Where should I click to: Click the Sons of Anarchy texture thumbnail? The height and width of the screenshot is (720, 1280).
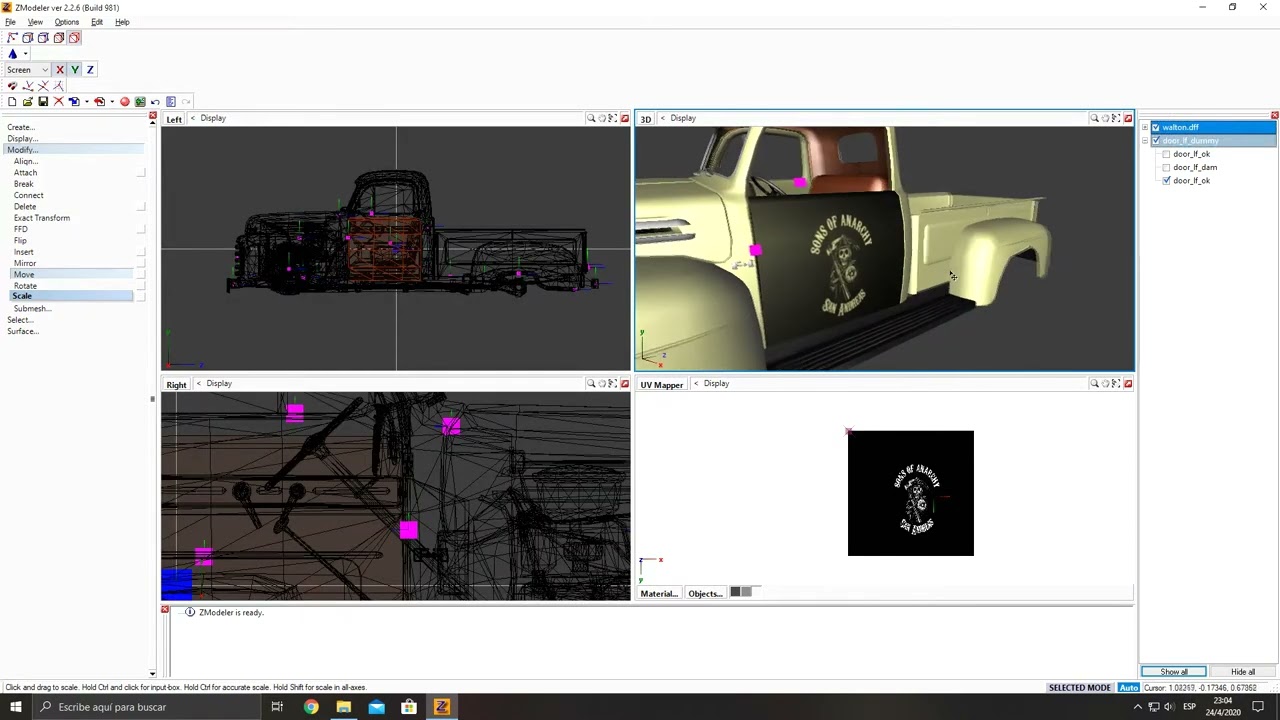point(910,493)
